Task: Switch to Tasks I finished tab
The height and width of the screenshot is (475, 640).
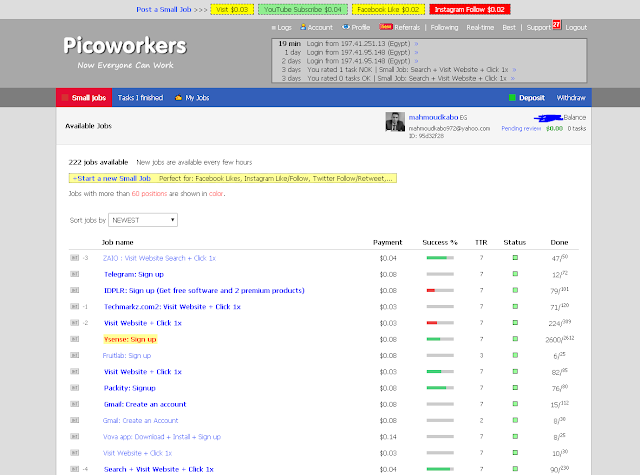Action: pos(140,98)
